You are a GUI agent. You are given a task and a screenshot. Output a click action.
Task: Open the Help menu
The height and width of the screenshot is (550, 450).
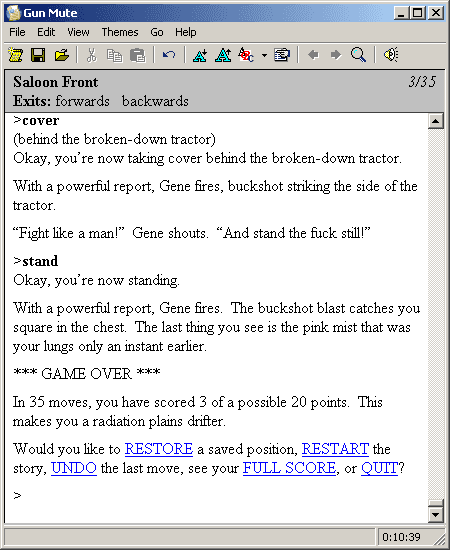(x=186, y=32)
